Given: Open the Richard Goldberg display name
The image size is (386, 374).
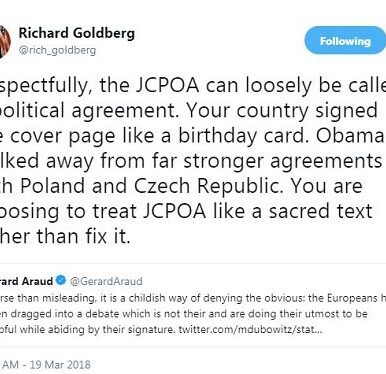Looking at the screenshot, I should (77, 33).
